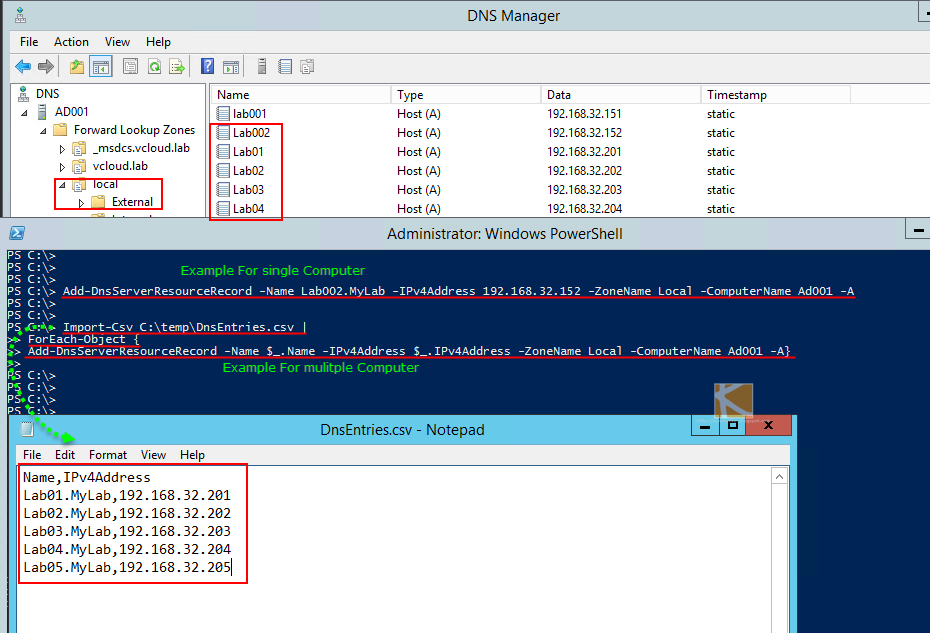The height and width of the screenshot is (633, 930).
Task: Click the Export List toolbar icon
Action: 178,66
